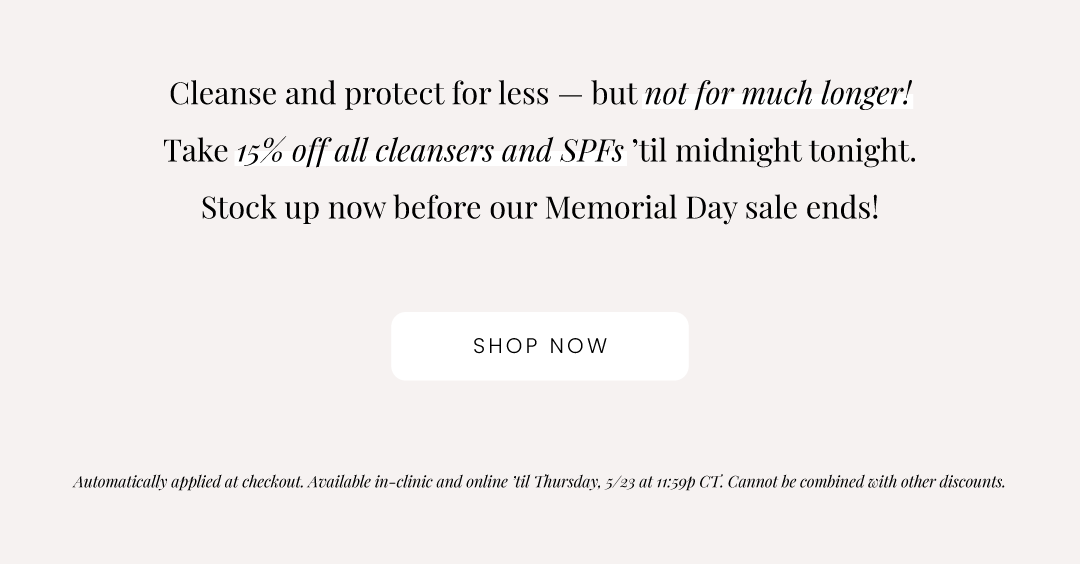Click the words "'til midnight tonight."
Screen dimensions: 1080x564
(773, 151)
